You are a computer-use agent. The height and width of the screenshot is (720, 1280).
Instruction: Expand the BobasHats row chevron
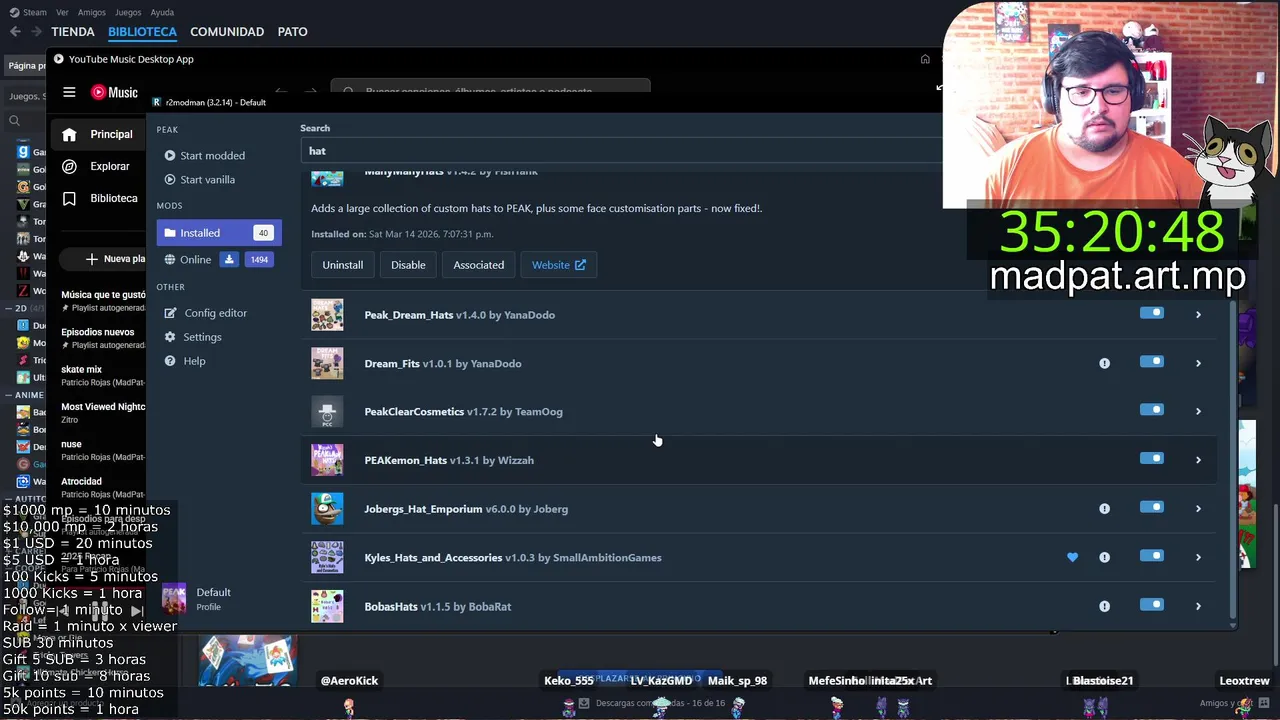click(1198, 606)
